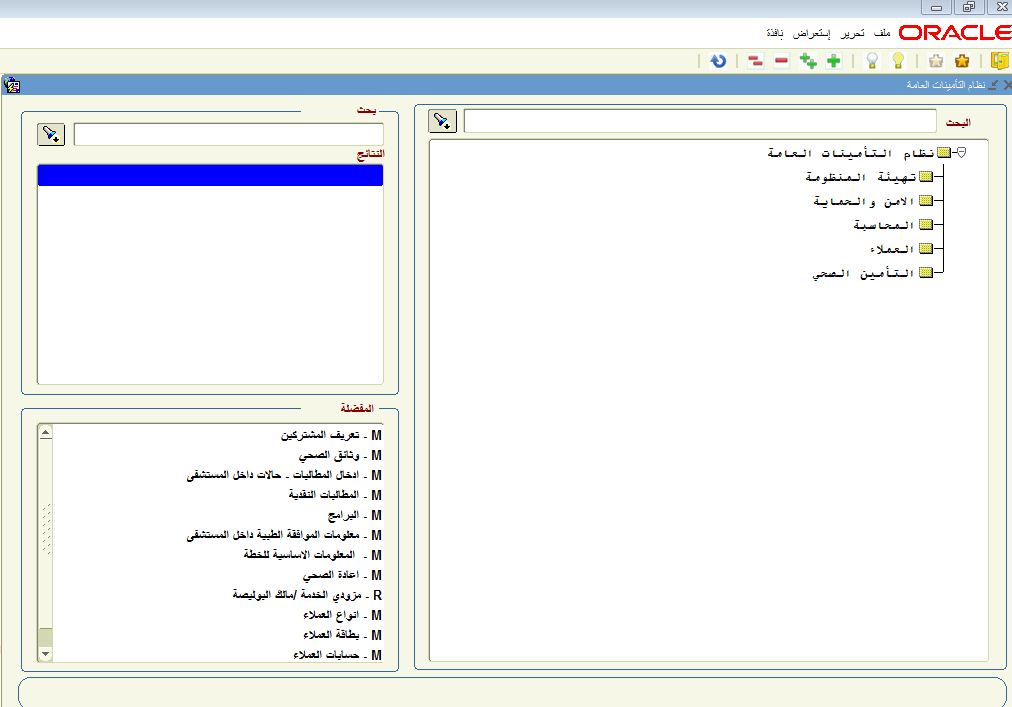Viewport: 1012px width, 707px height.
Task: Click the gold star favorites icon
Action: tap(962, 61)
